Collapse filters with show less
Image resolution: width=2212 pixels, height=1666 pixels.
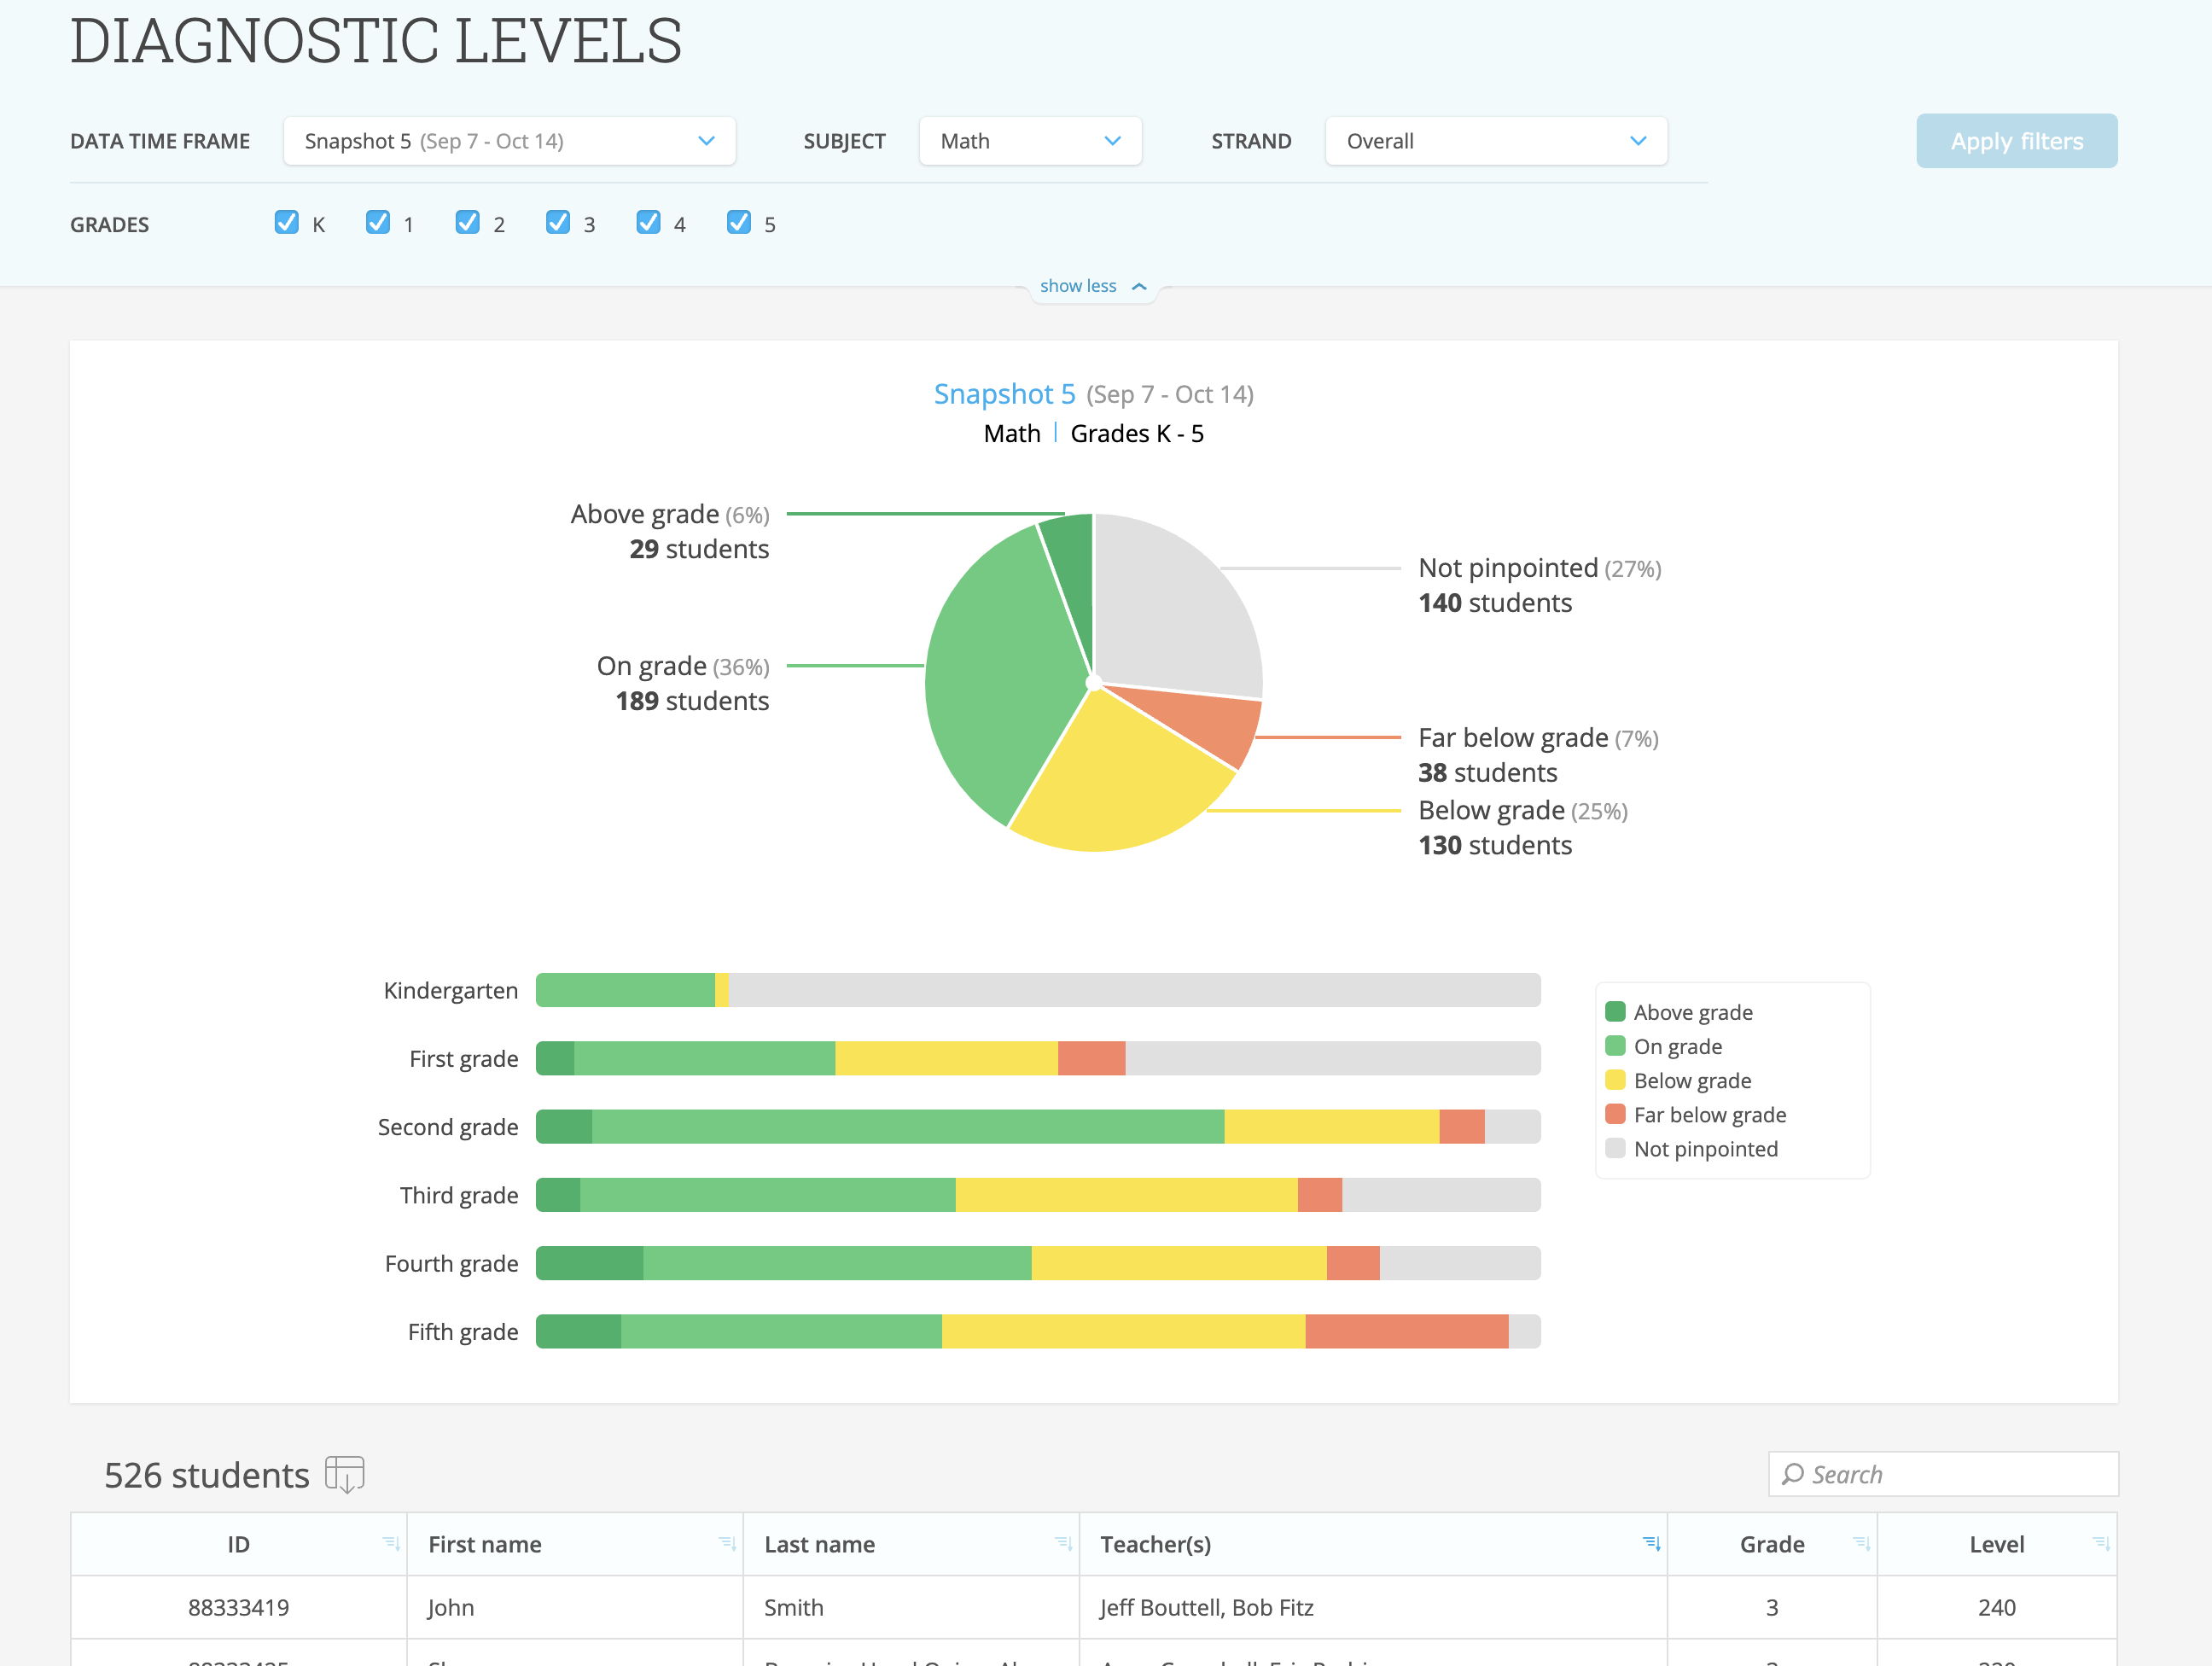(x=1092, y=286)
